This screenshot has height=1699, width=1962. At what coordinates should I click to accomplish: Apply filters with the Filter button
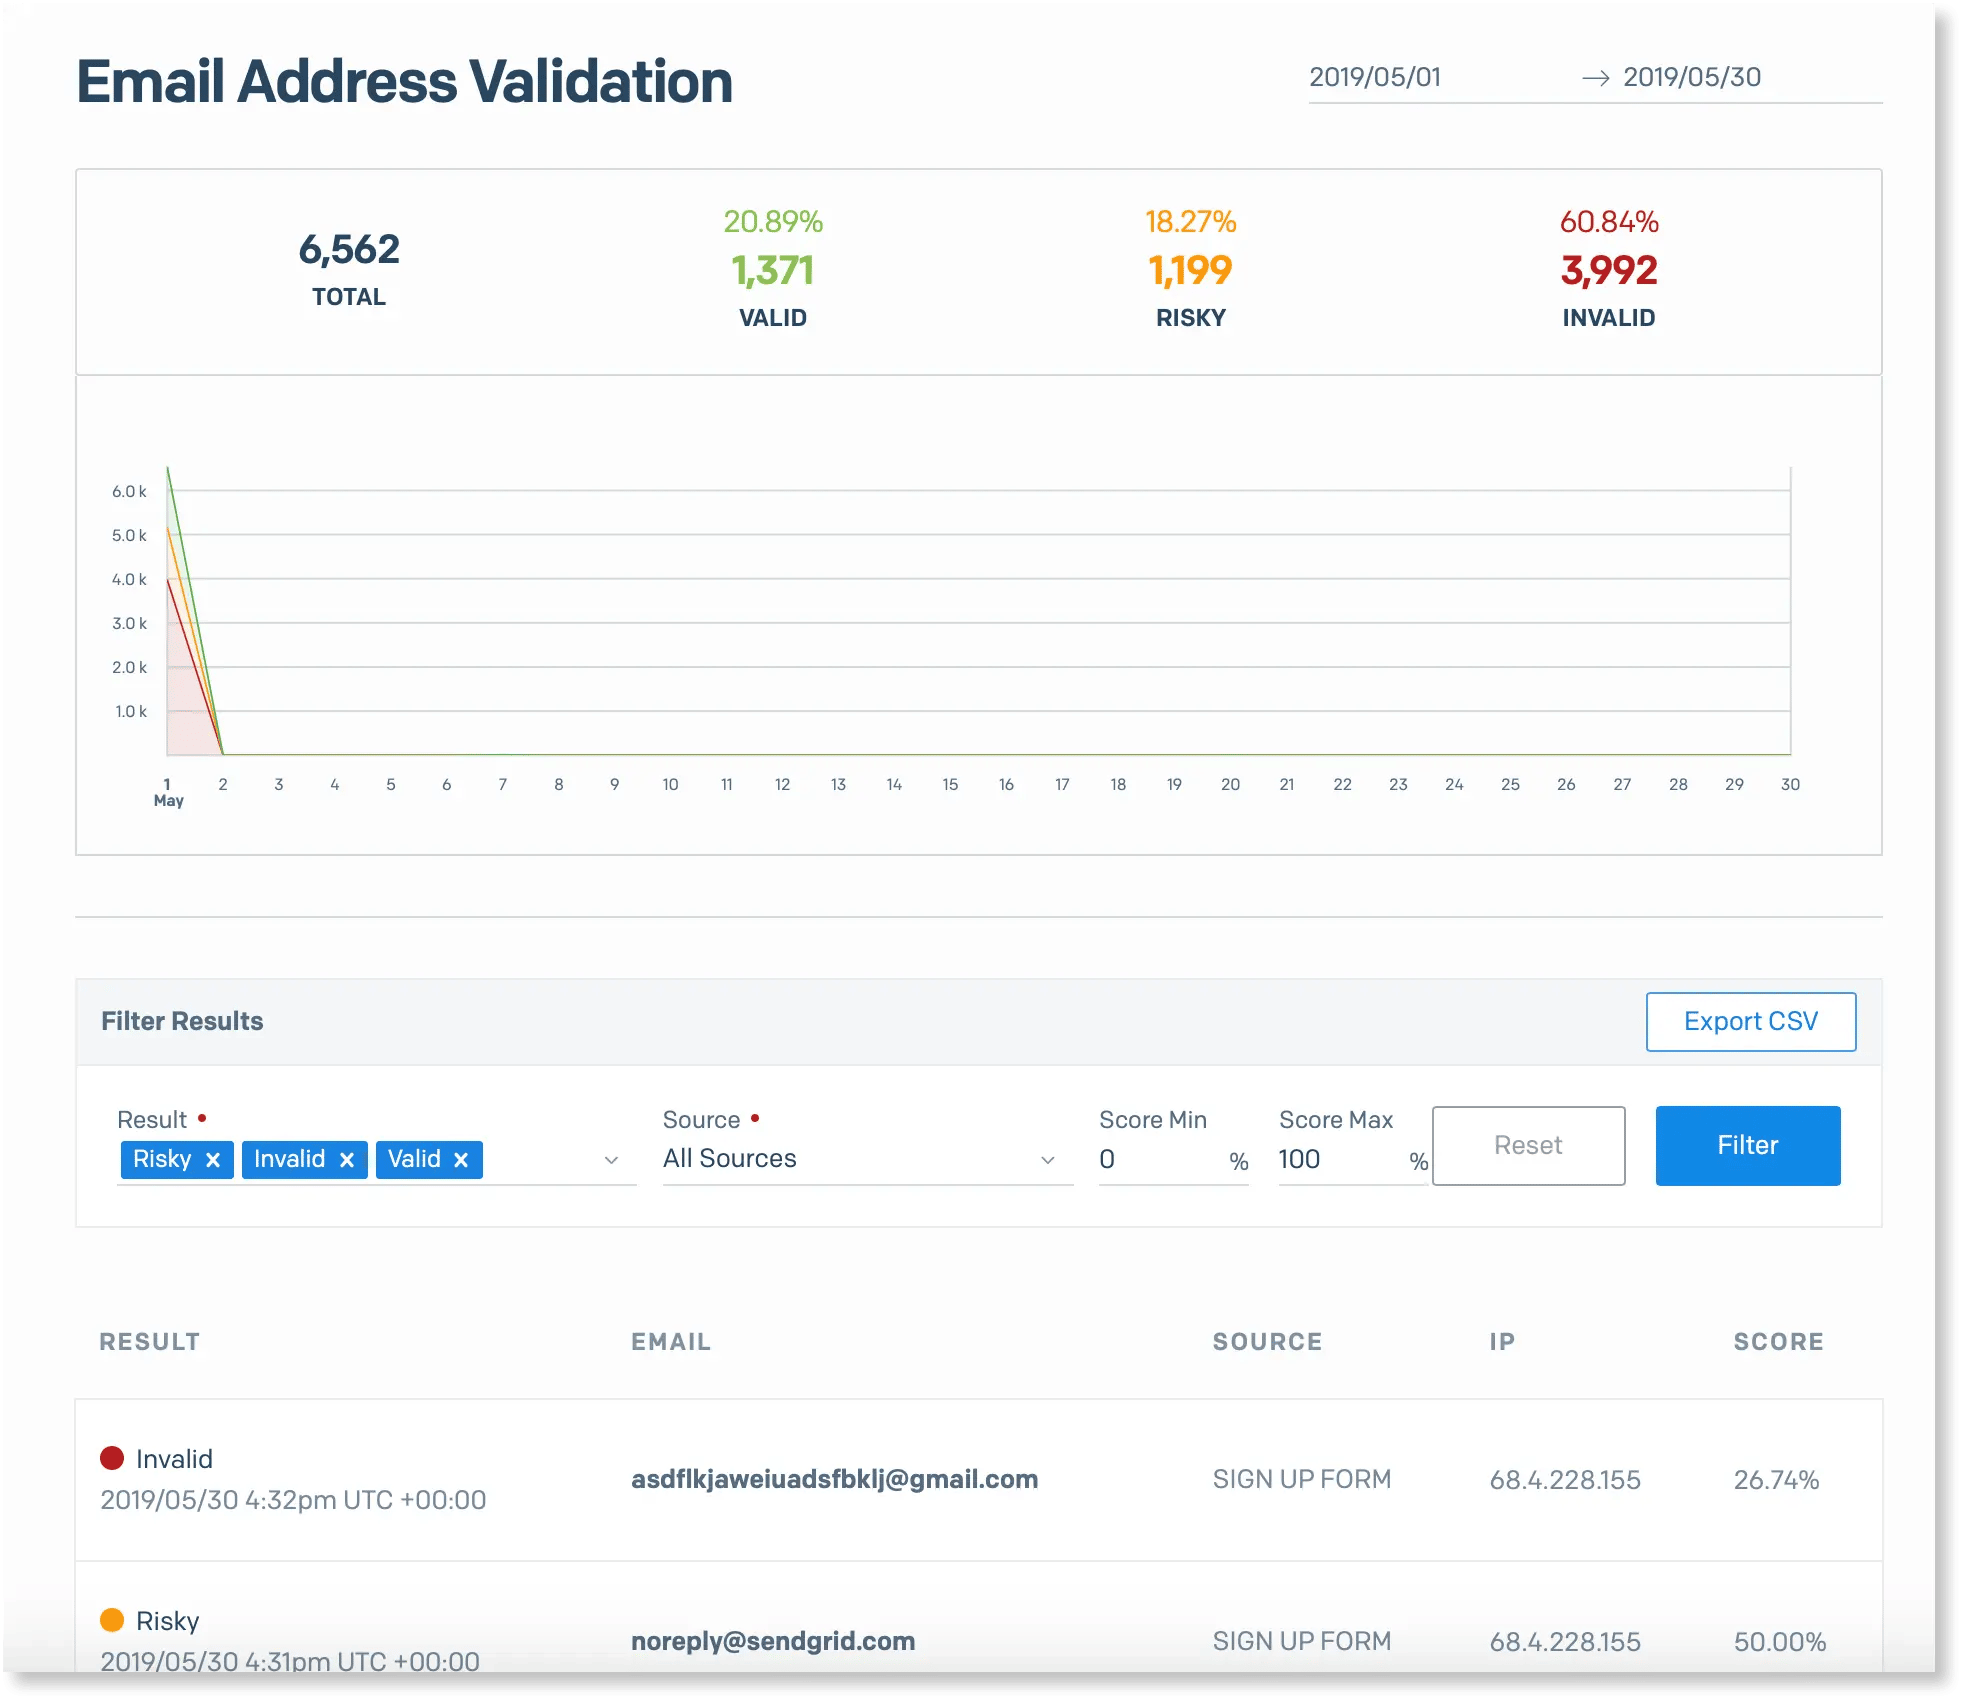[1747, 1145]
